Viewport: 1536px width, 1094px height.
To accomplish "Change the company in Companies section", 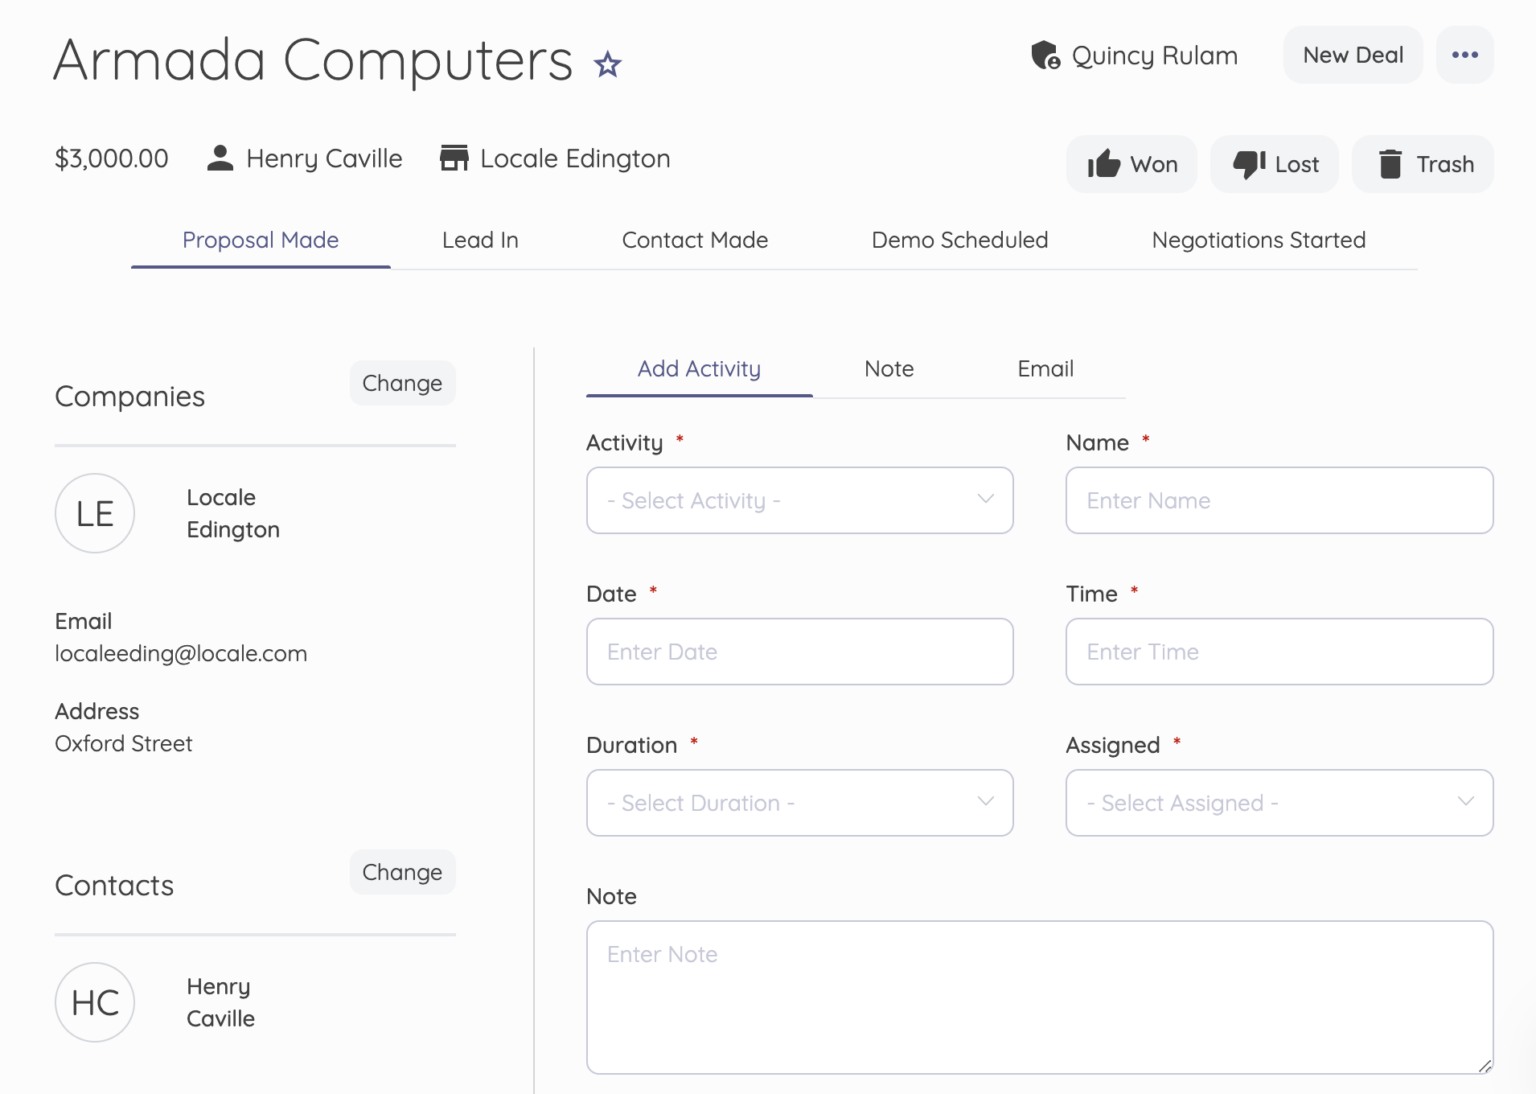I will tap(402, 383).
